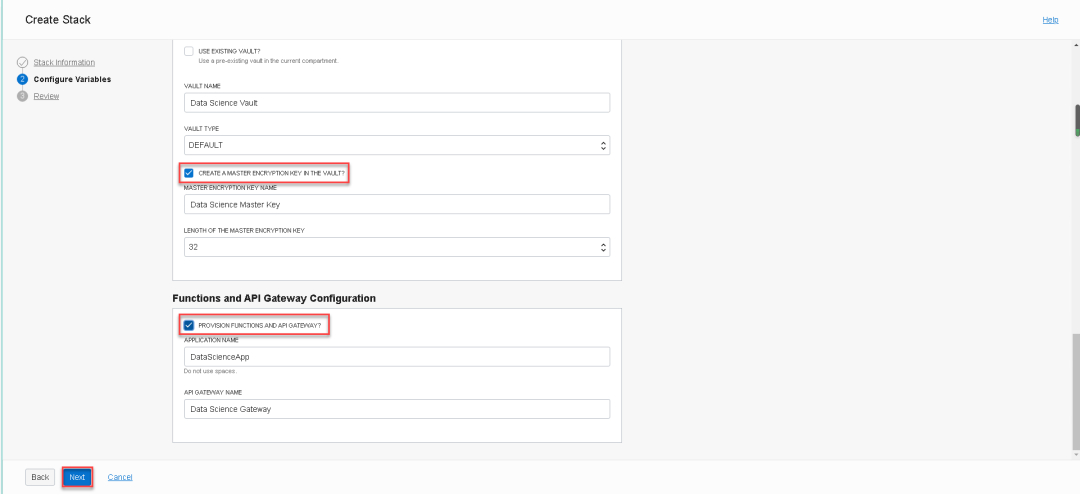Screen dimensions: 1080x494
Task: Click the Stack Information checkmark step icon
Action: point(22,62)
